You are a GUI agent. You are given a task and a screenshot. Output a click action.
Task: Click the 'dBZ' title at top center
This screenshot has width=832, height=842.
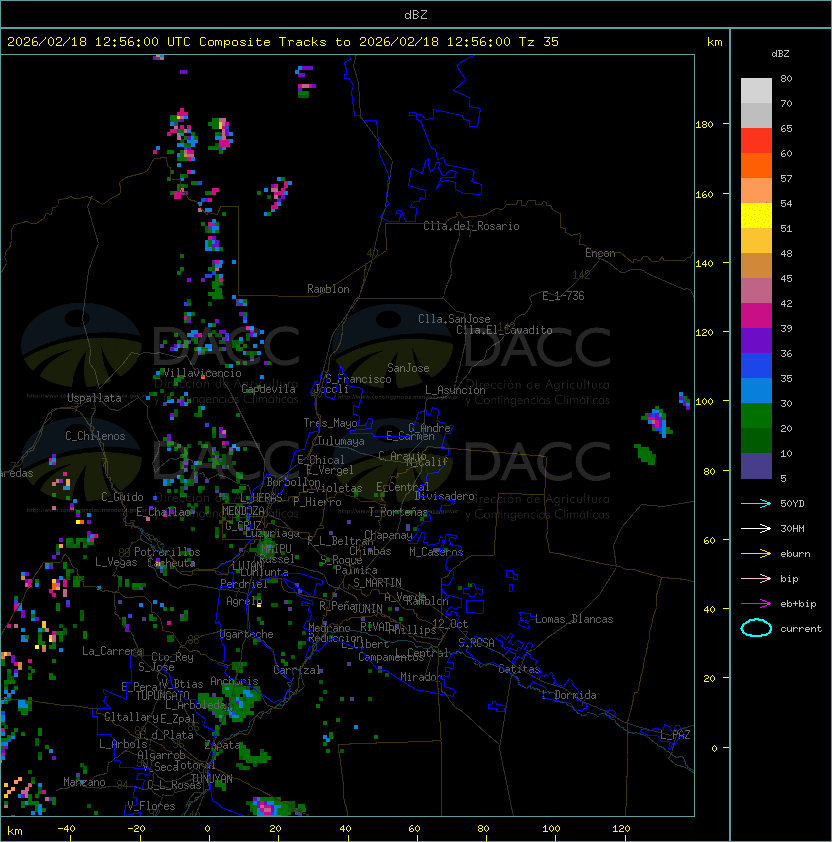click(x=416, y=14)
